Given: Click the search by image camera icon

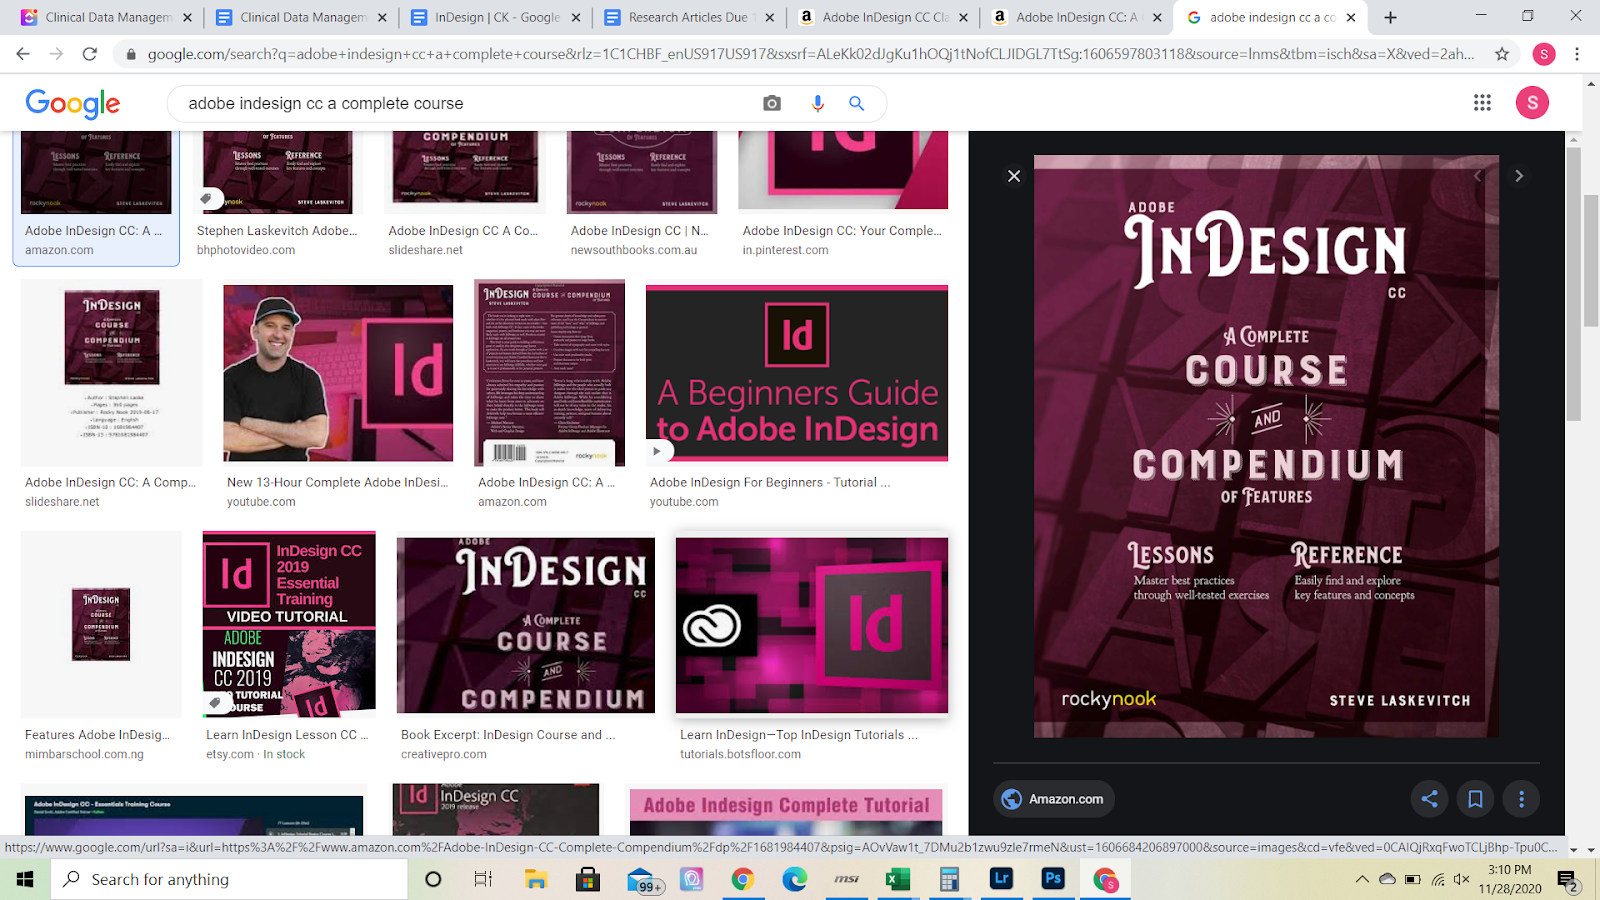Looking at the screenshot, I should pyautogui.click(x=772, y=103).
